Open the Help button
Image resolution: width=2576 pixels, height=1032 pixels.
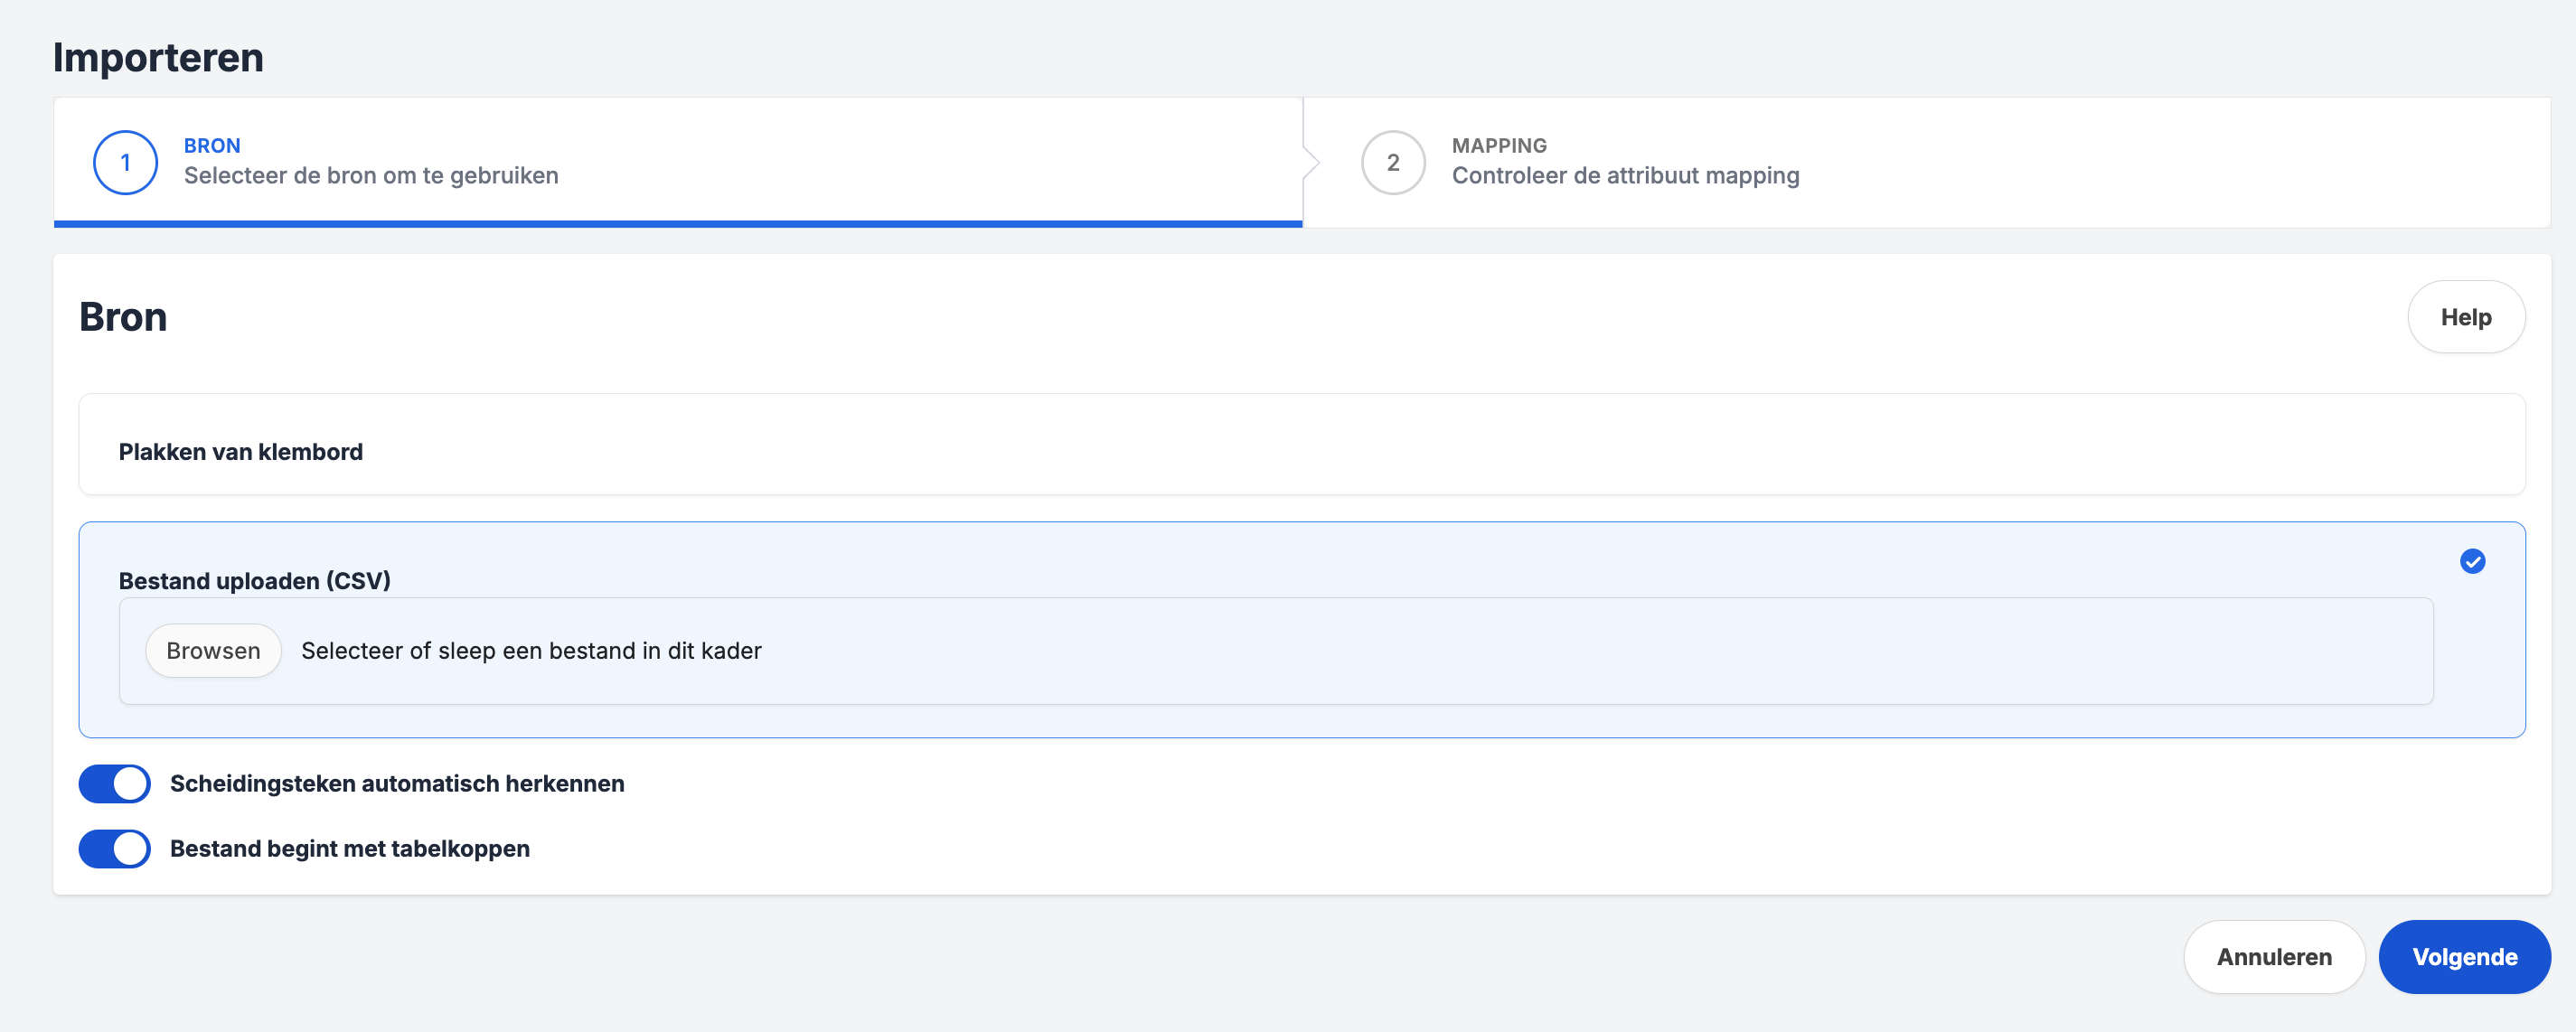coord(2465,317)
